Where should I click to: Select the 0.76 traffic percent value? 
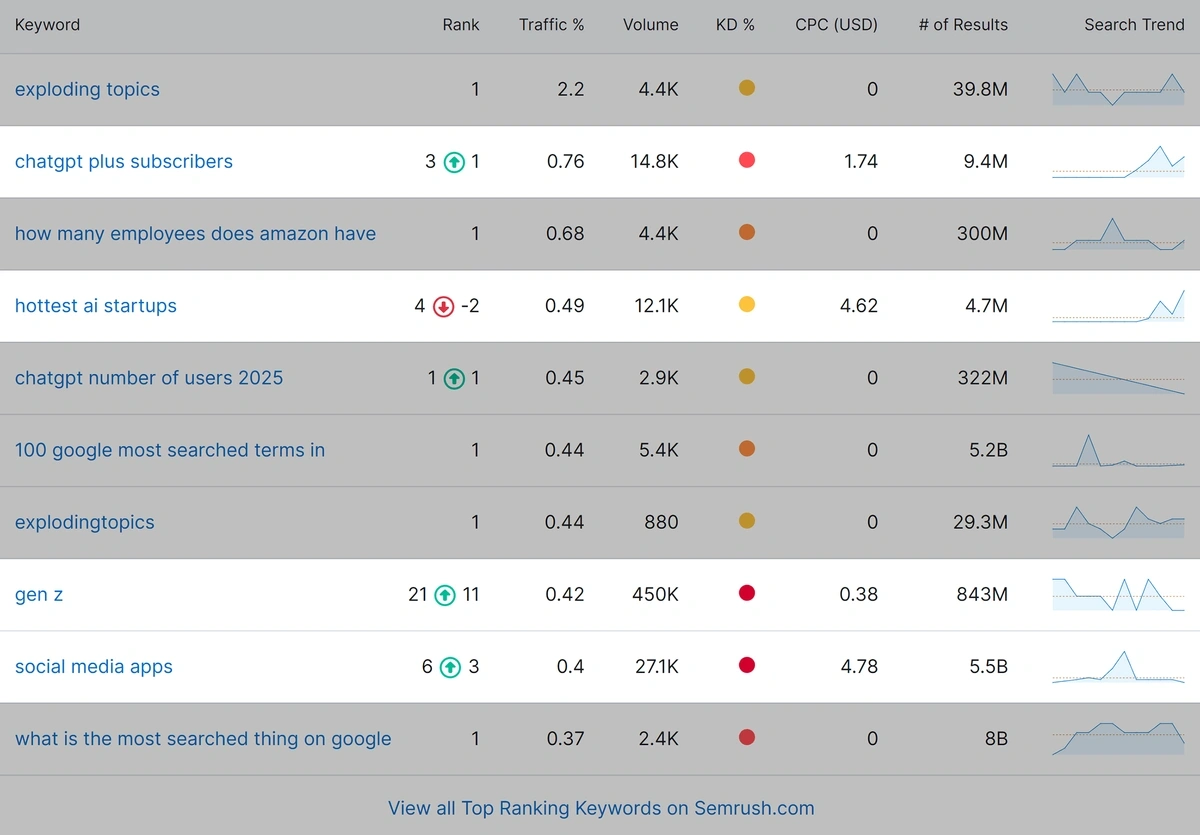pos(566,162)
